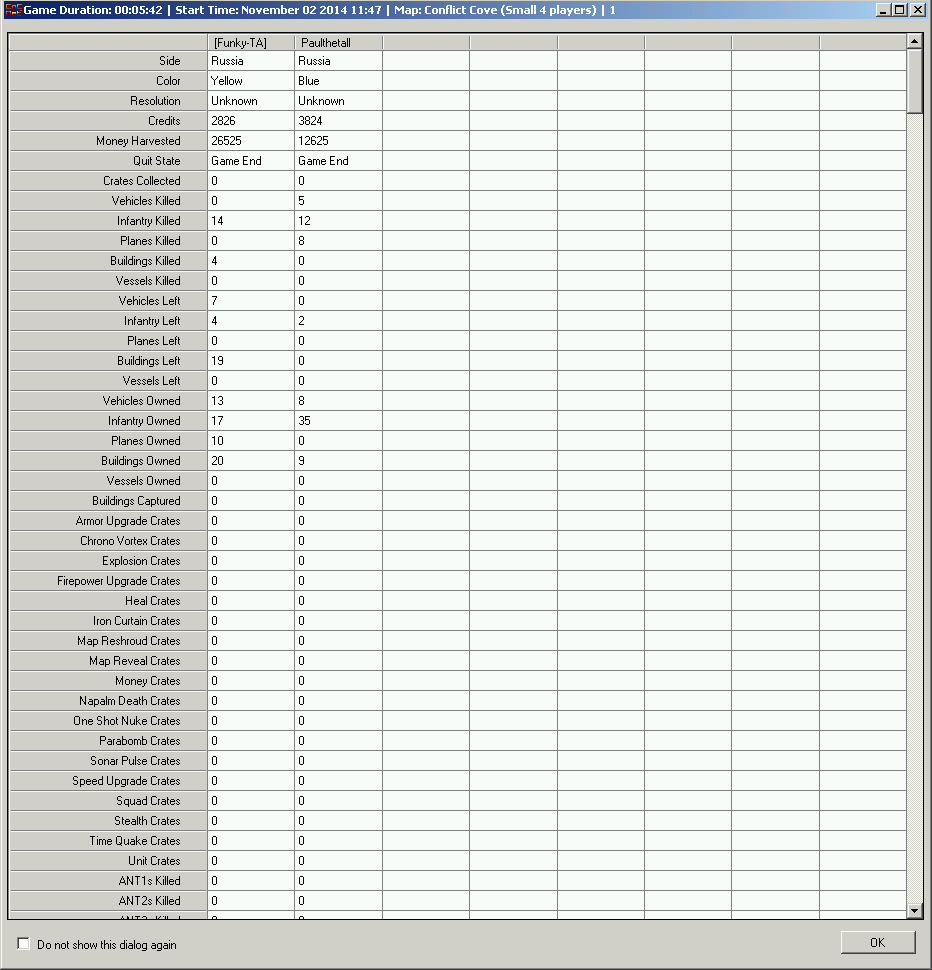Viewport: 932px width, 970px height.
Task: Select the Color cell showing Blue
Action: pyautogui.click(x=338, y=81)
